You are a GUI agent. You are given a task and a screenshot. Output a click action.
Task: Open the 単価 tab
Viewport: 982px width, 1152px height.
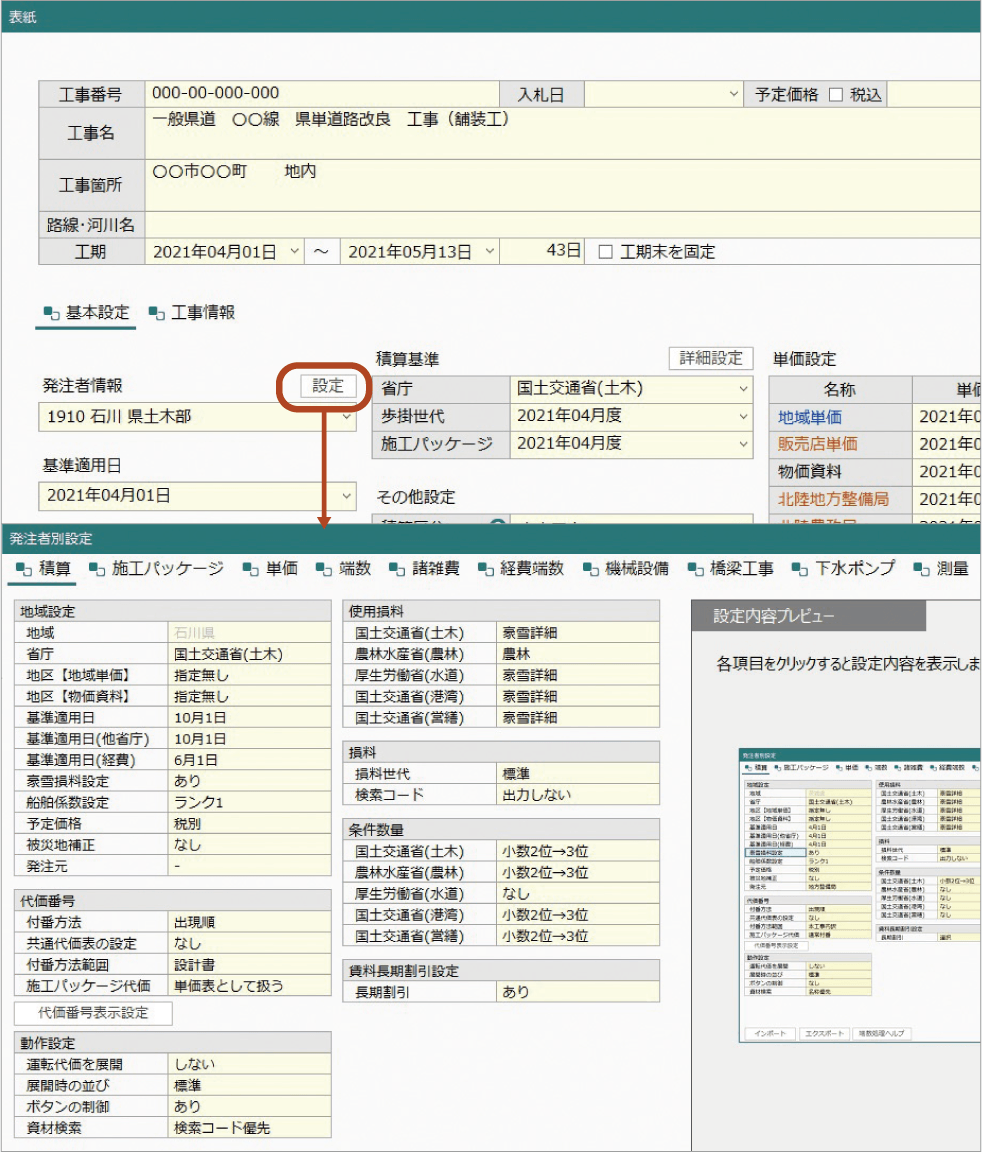271,569
